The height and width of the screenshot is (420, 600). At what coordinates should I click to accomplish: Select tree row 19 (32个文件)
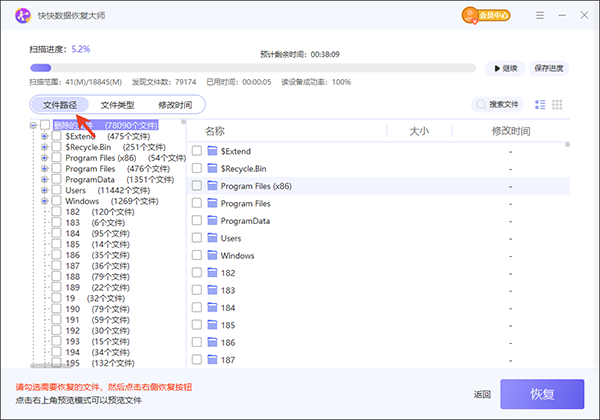coord(95,298)
